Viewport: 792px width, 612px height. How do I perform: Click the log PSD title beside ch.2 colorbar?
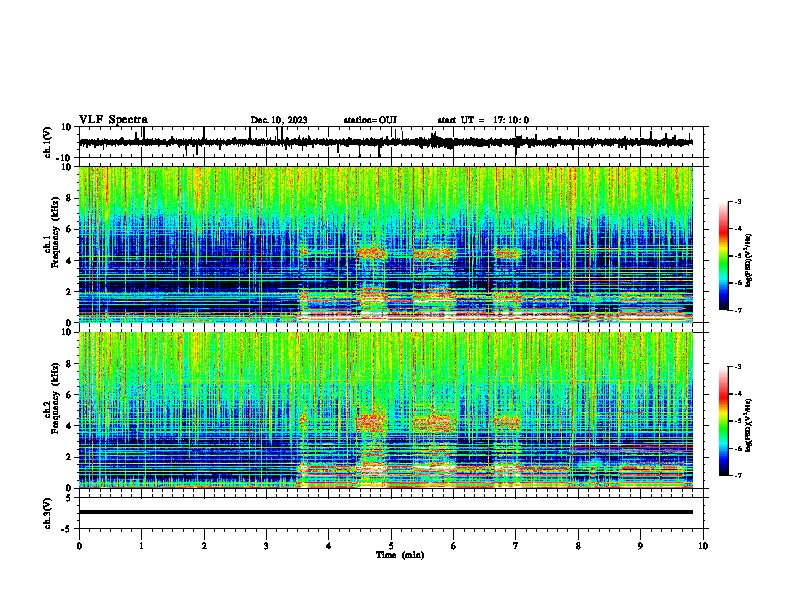[x=748, y=425]
